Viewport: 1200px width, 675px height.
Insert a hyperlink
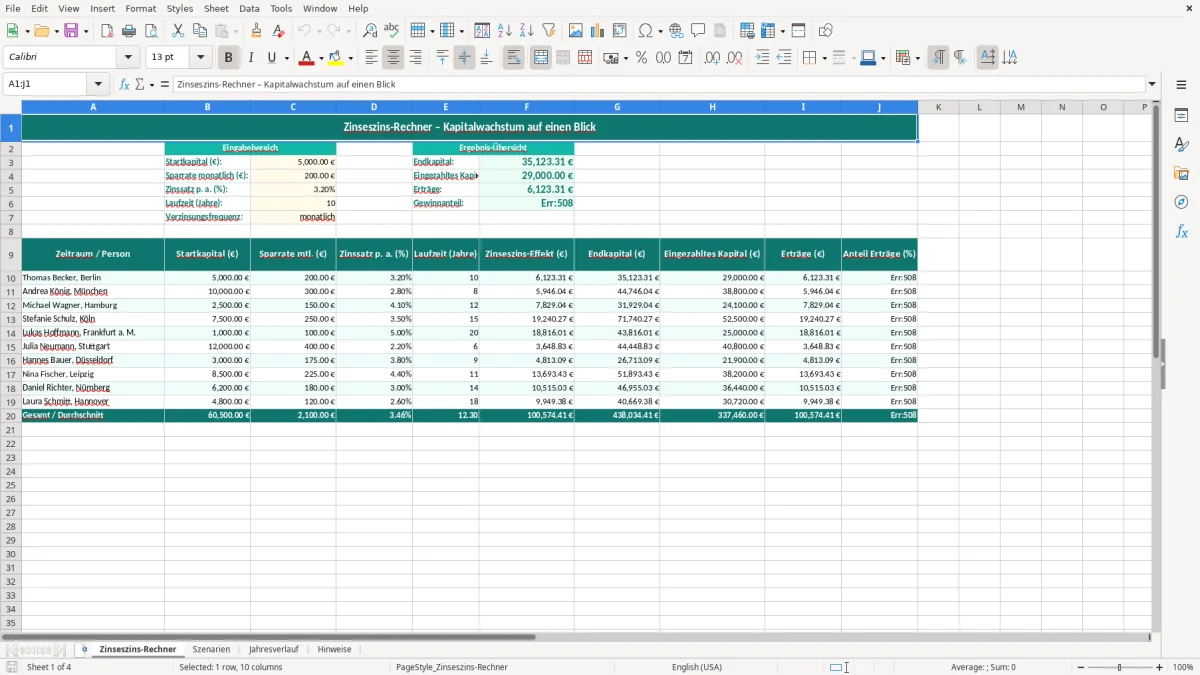676,31
